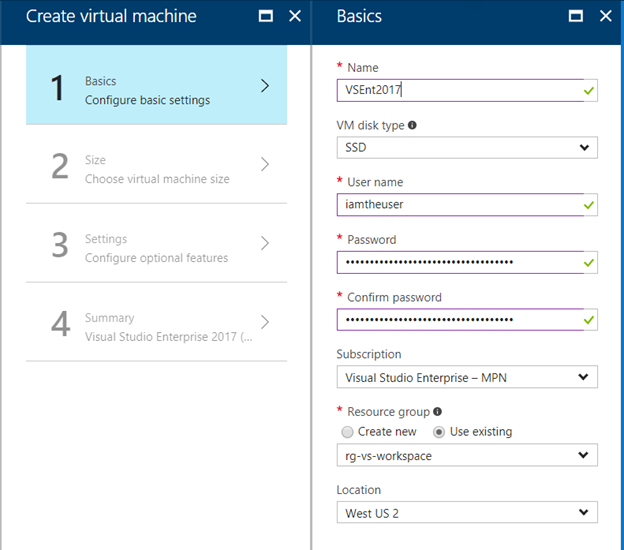624x550 pixels.
Task: Open the Location West US 2 dropdown
Action: point(466,513)
